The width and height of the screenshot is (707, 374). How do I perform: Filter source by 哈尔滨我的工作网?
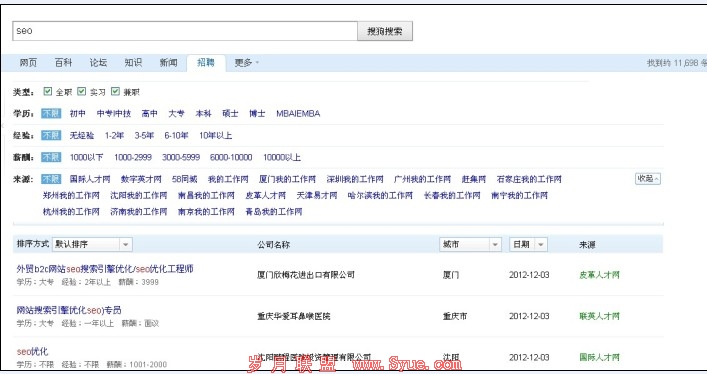point(380,195)
